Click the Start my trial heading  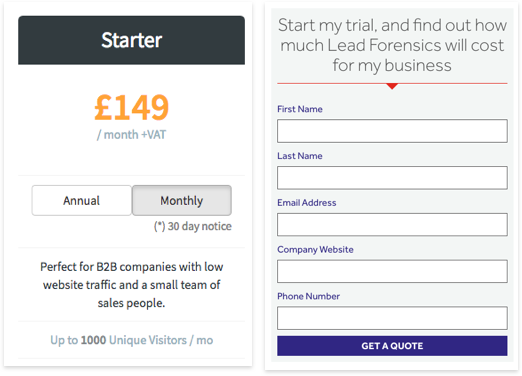[x=392, y=45]
